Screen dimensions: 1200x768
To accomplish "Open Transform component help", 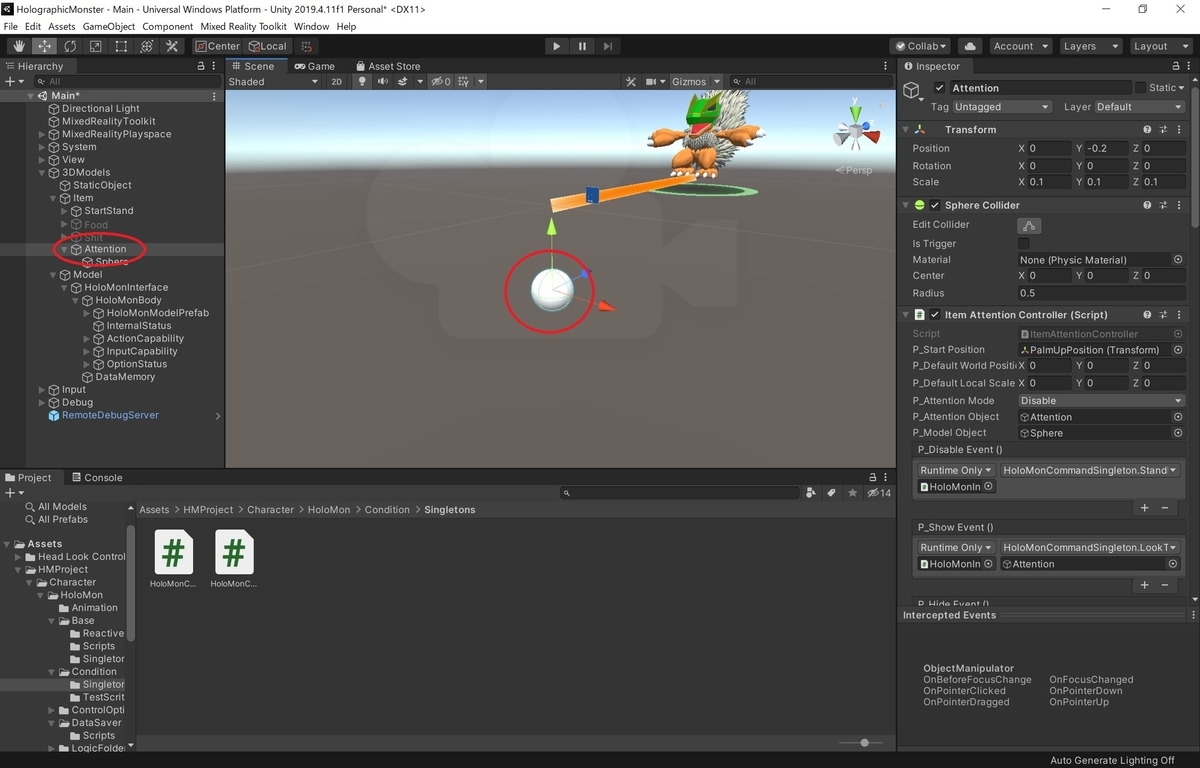I will pos(1147,129).
